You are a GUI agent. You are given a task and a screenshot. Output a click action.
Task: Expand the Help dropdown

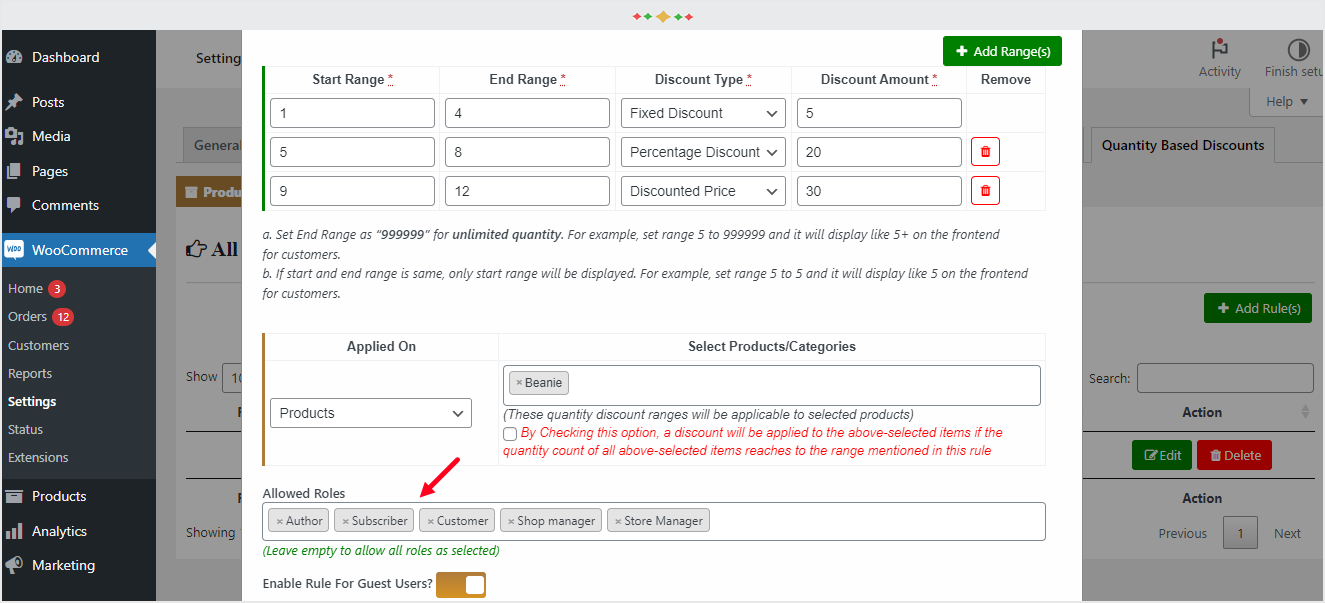[x=1285, y=101]
